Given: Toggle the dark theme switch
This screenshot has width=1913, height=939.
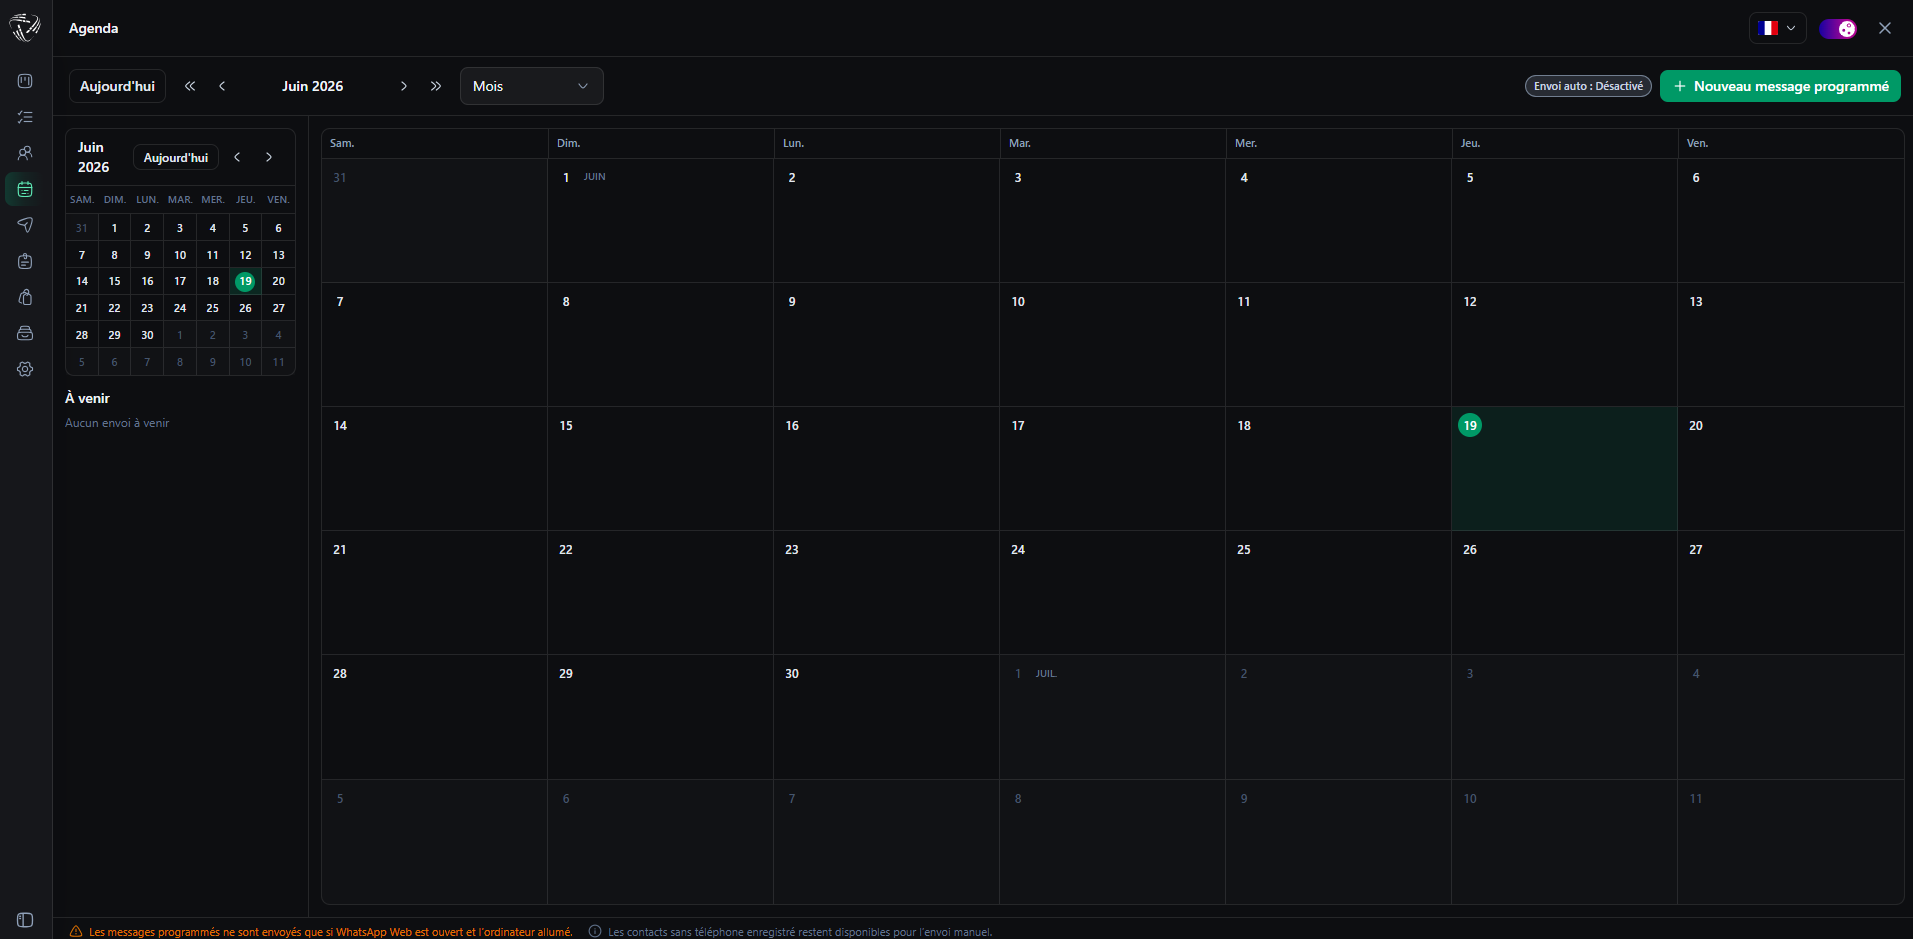Looking at the screenshot, I should (x=1838, y=28).
